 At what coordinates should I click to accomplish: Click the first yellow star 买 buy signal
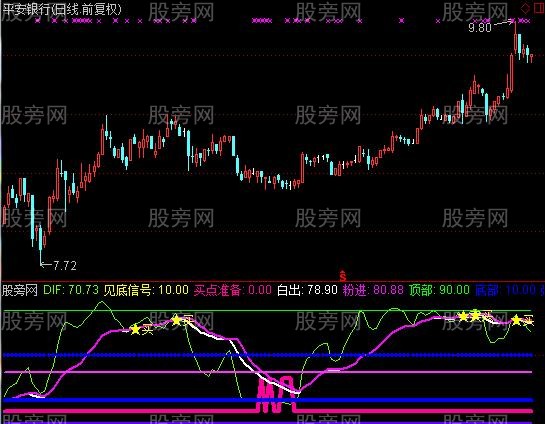[135, 329]
